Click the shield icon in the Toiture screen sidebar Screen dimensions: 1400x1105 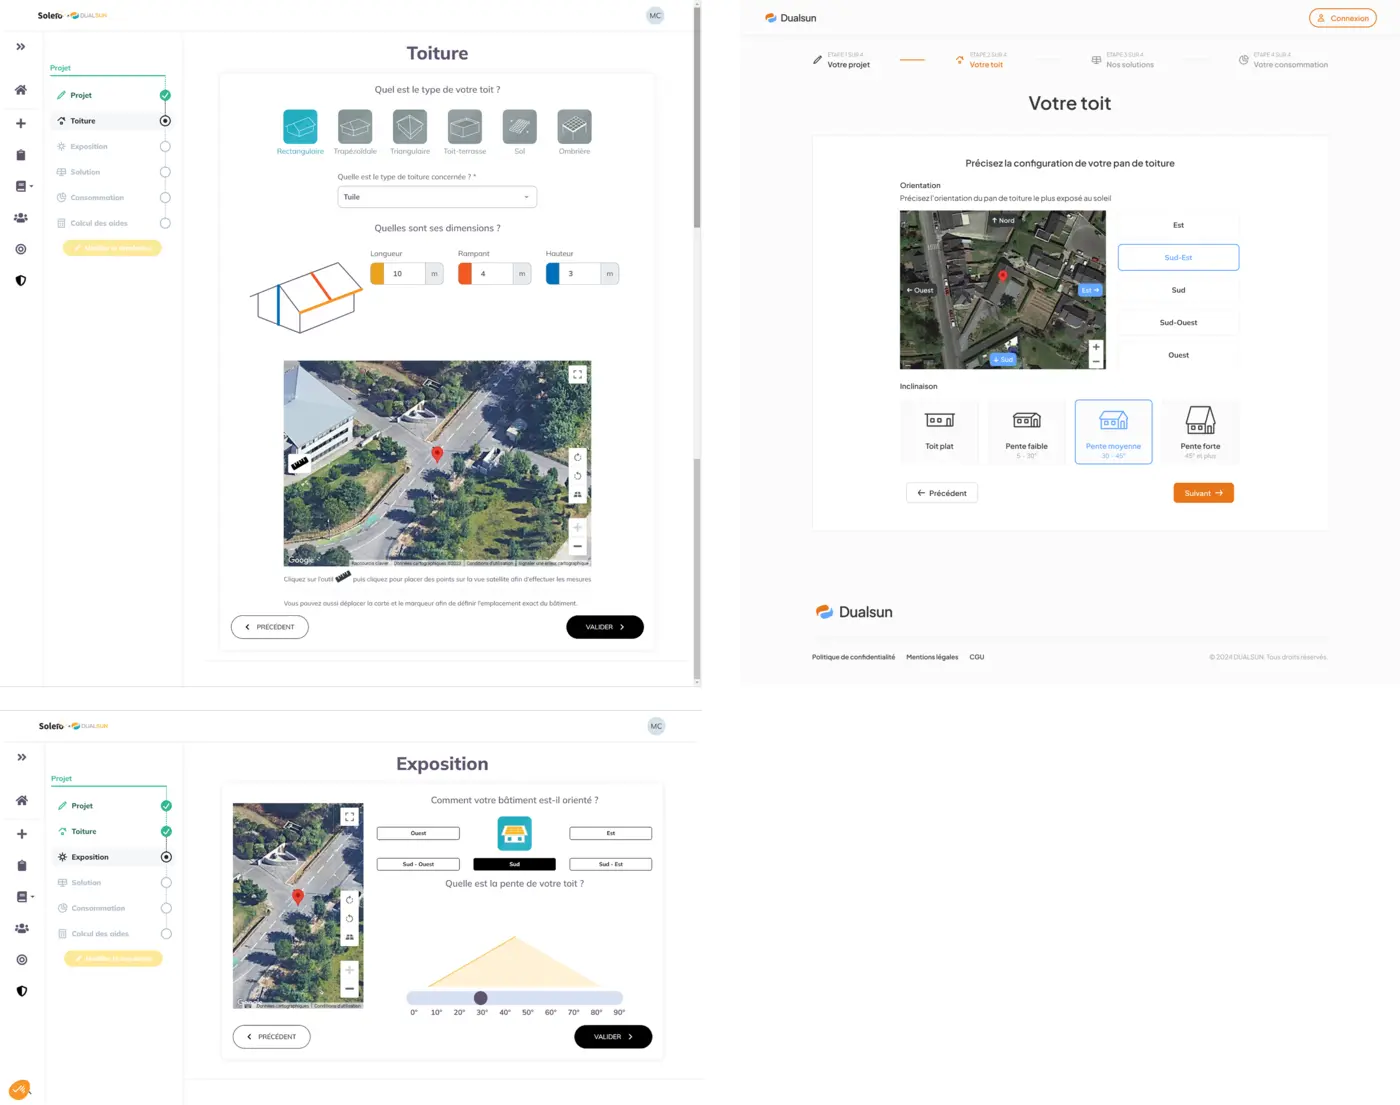tap(21, 281)
